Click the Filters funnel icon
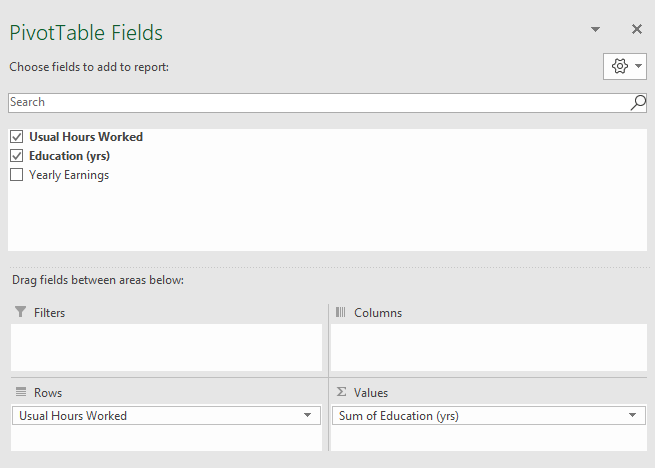Image resolution: width=655 pixels, height=468 pixels. pos(21,313)
